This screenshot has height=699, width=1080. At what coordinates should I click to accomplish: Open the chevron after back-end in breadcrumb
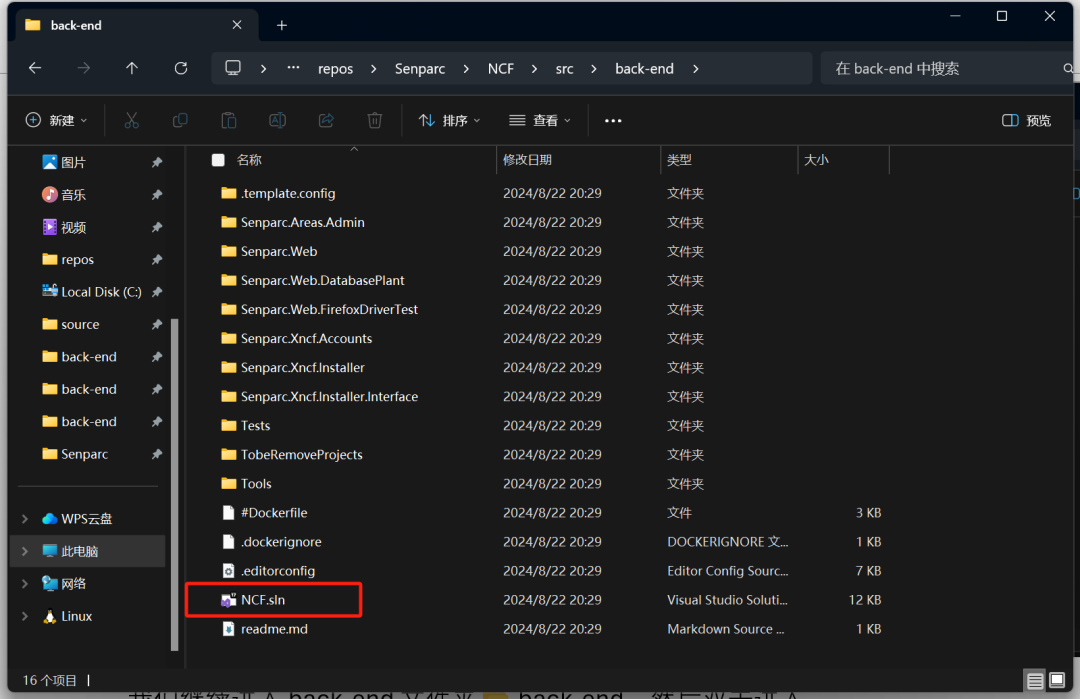[696, 69]
